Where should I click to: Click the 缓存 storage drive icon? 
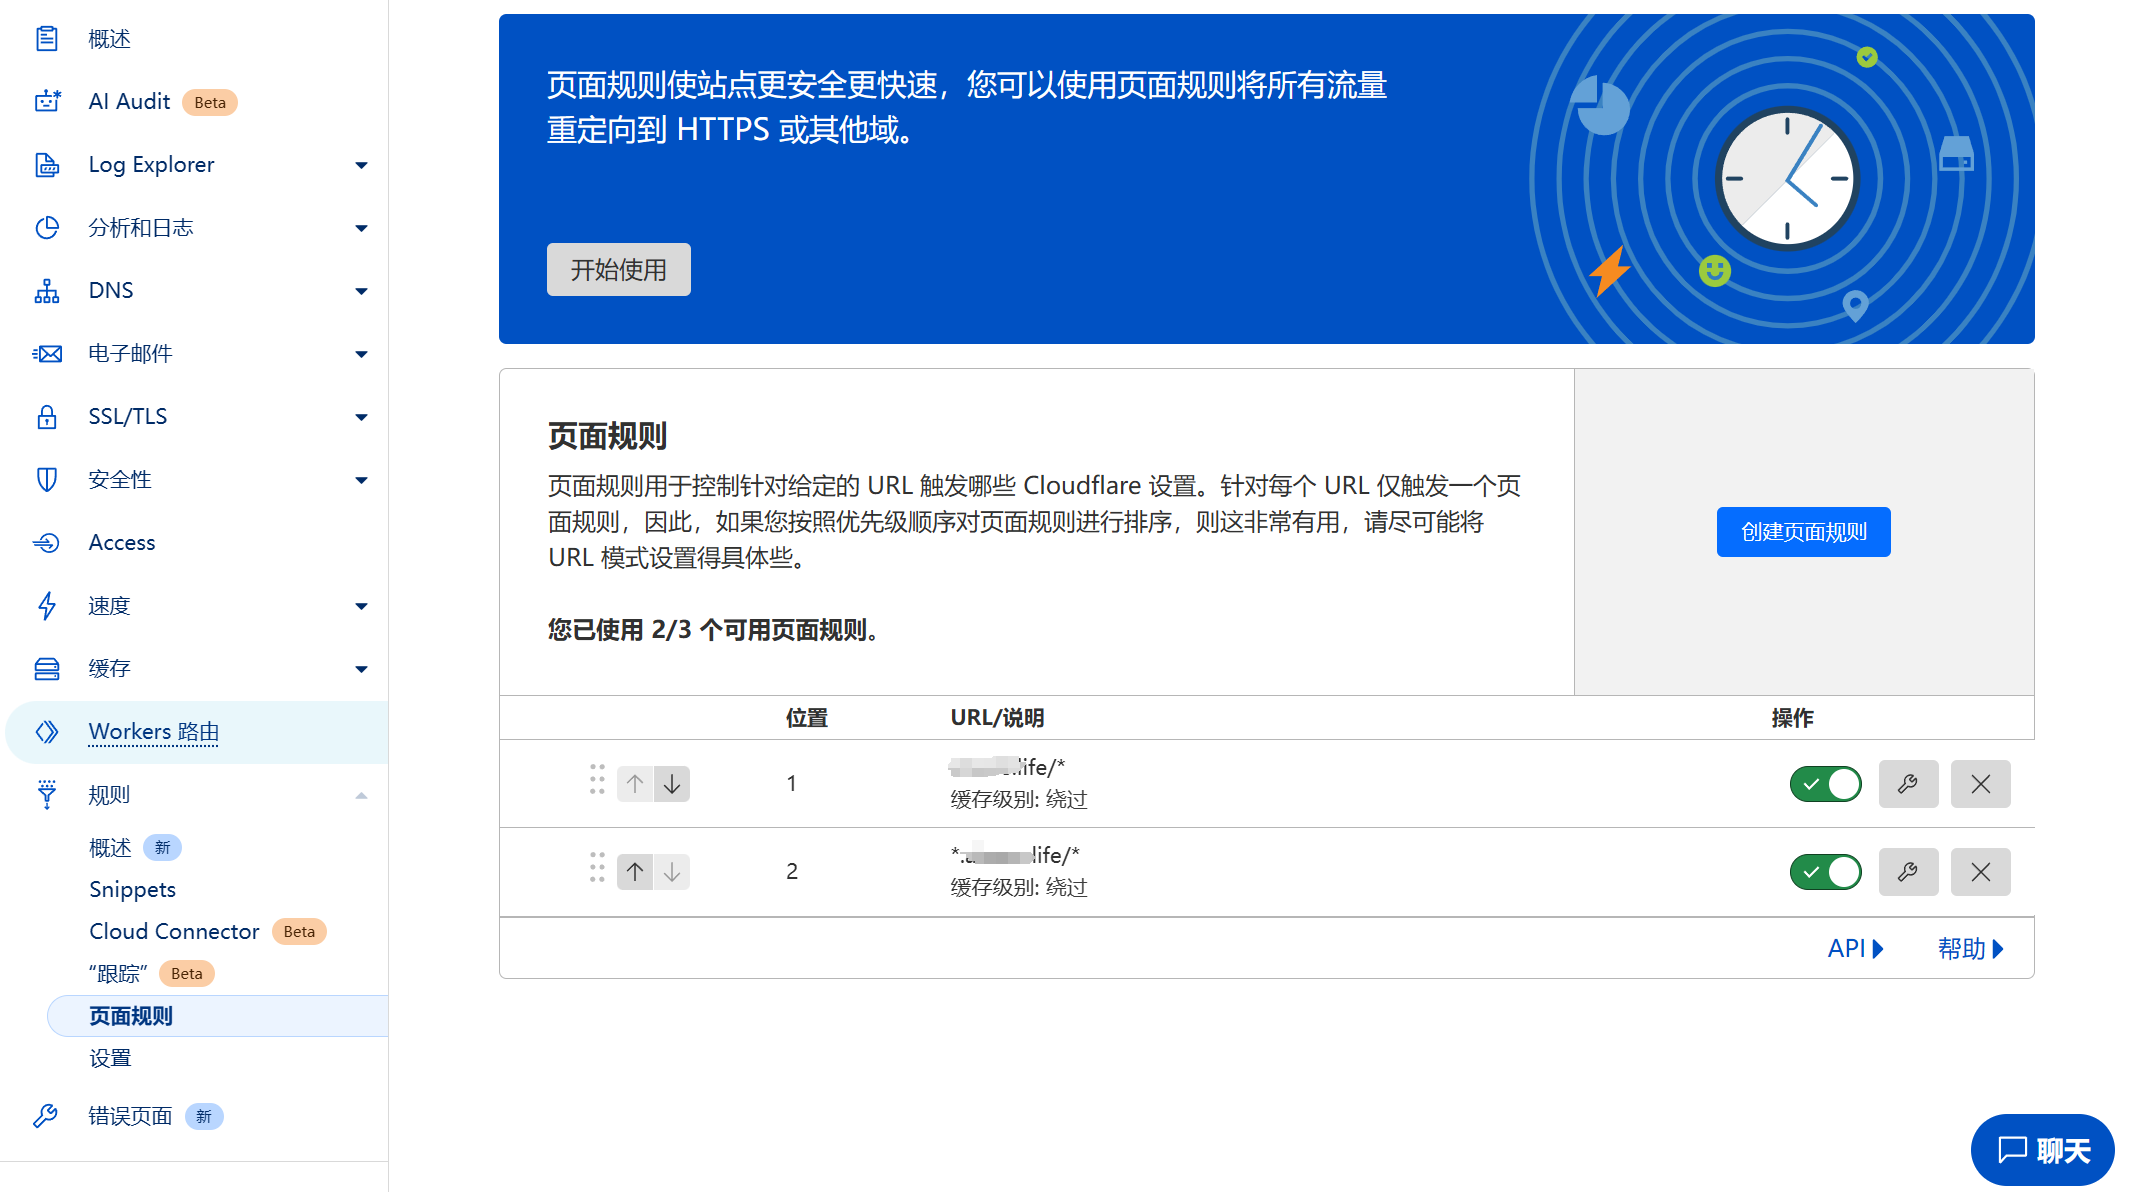(x=47, y=669)
